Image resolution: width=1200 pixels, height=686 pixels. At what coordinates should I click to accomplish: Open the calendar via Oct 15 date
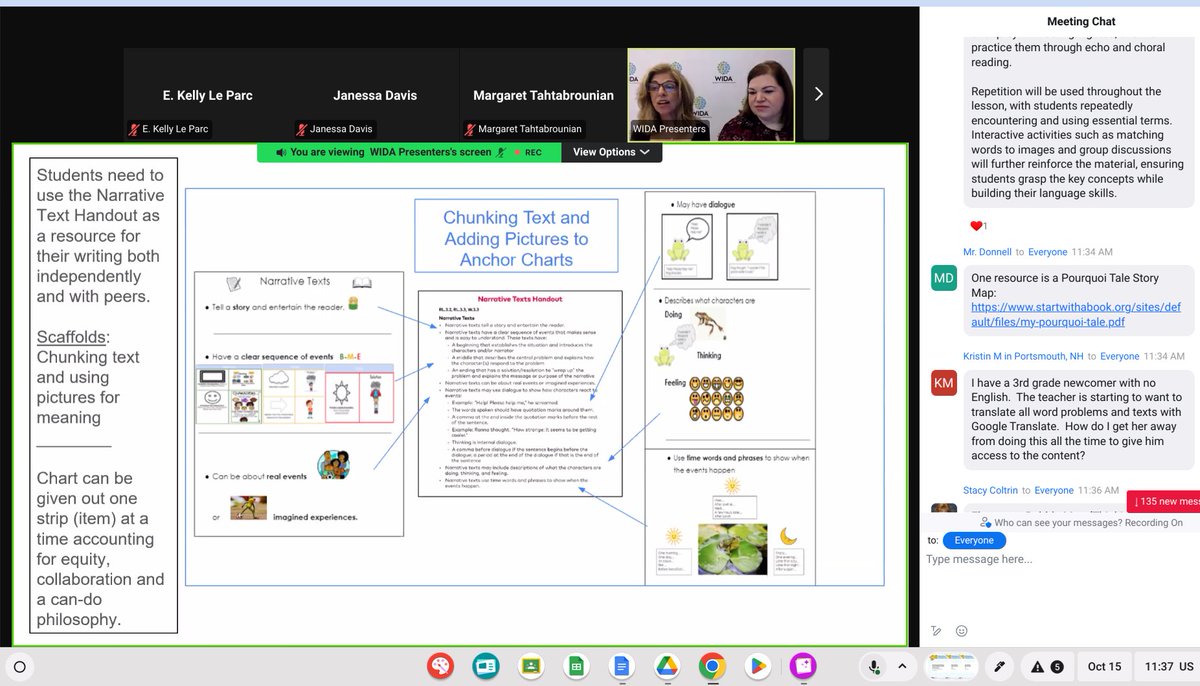(1104, 666)
